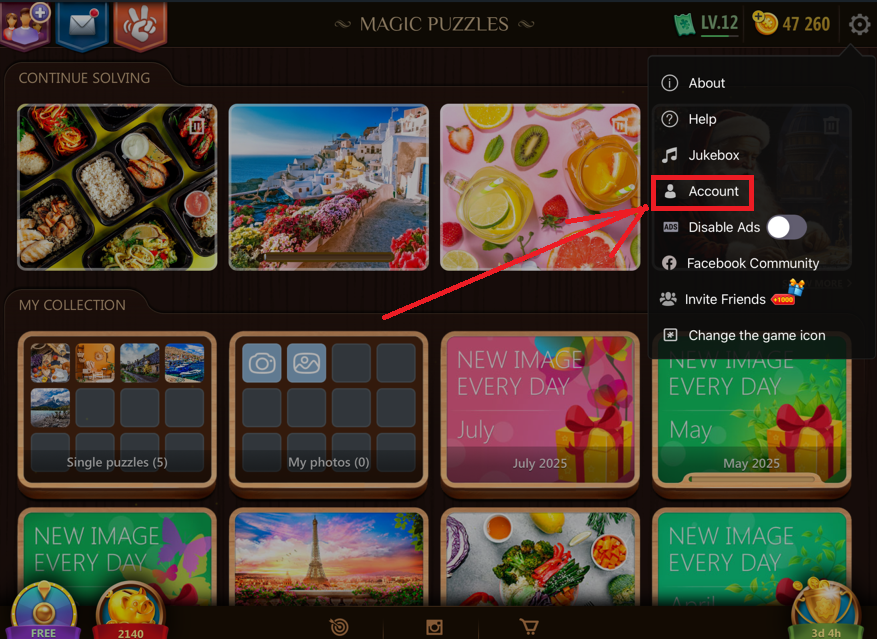Open the gallery image icon in My photos

coord(307,363)
